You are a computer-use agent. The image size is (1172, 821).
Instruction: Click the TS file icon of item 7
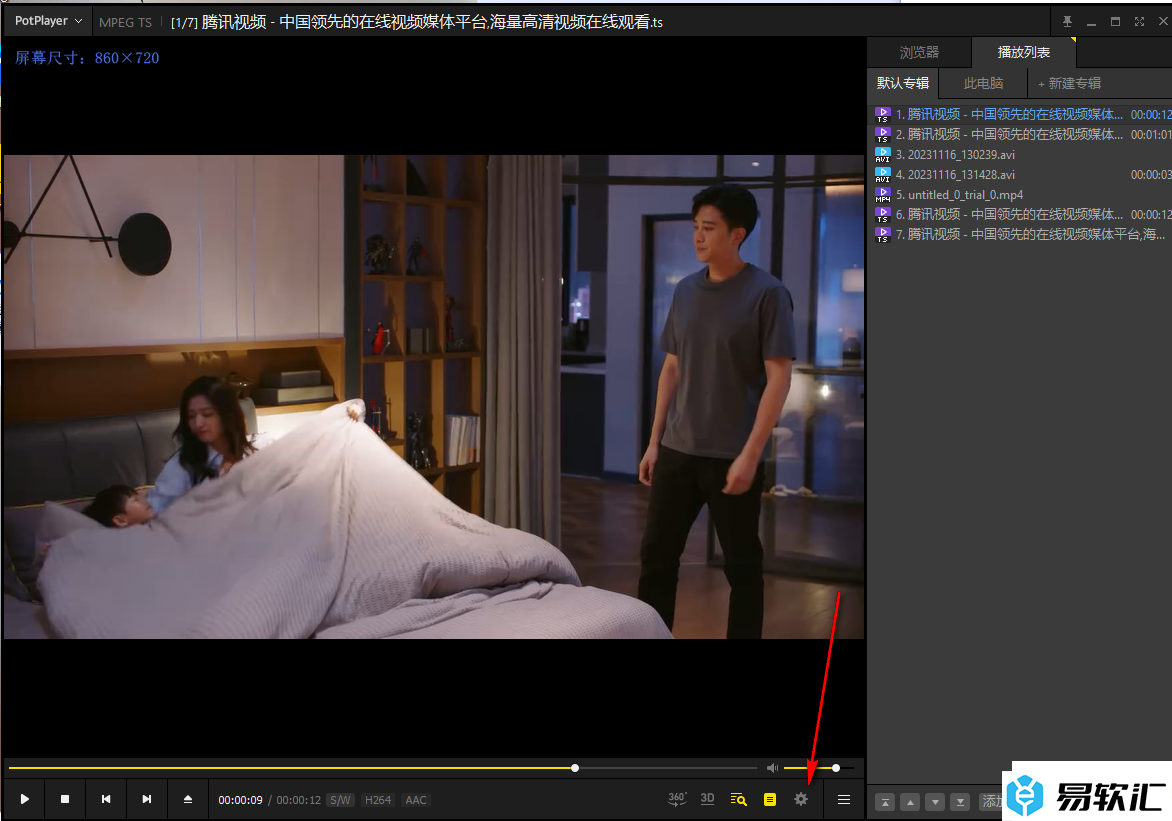tap(883, 234)
